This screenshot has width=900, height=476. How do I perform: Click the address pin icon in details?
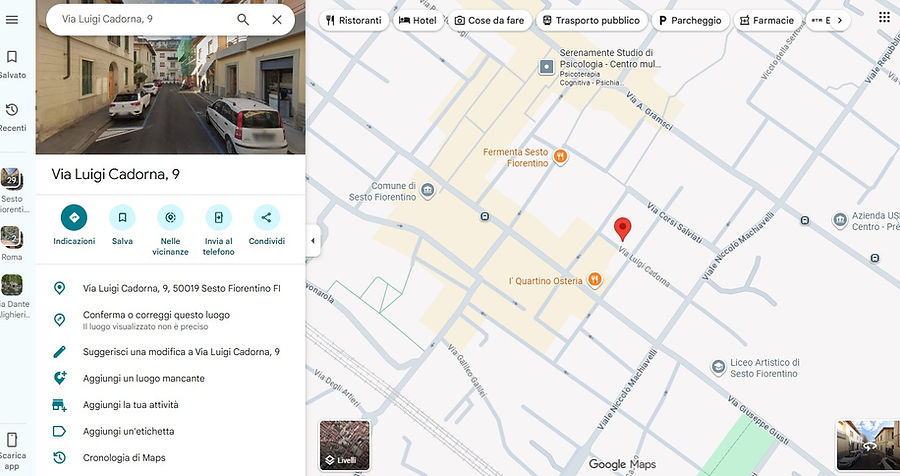pyautogui.click(x=59, y=288)
